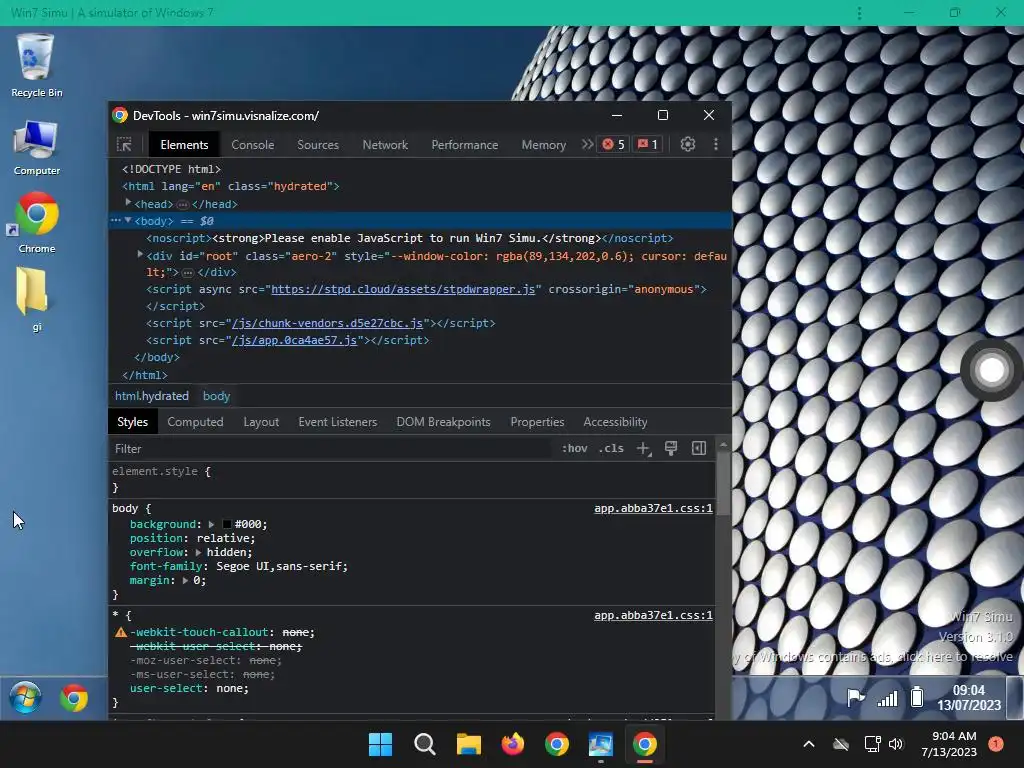1024x768 pixels.
Task: Open the red notification badge in the tray
Action: (x=996, y=744)
